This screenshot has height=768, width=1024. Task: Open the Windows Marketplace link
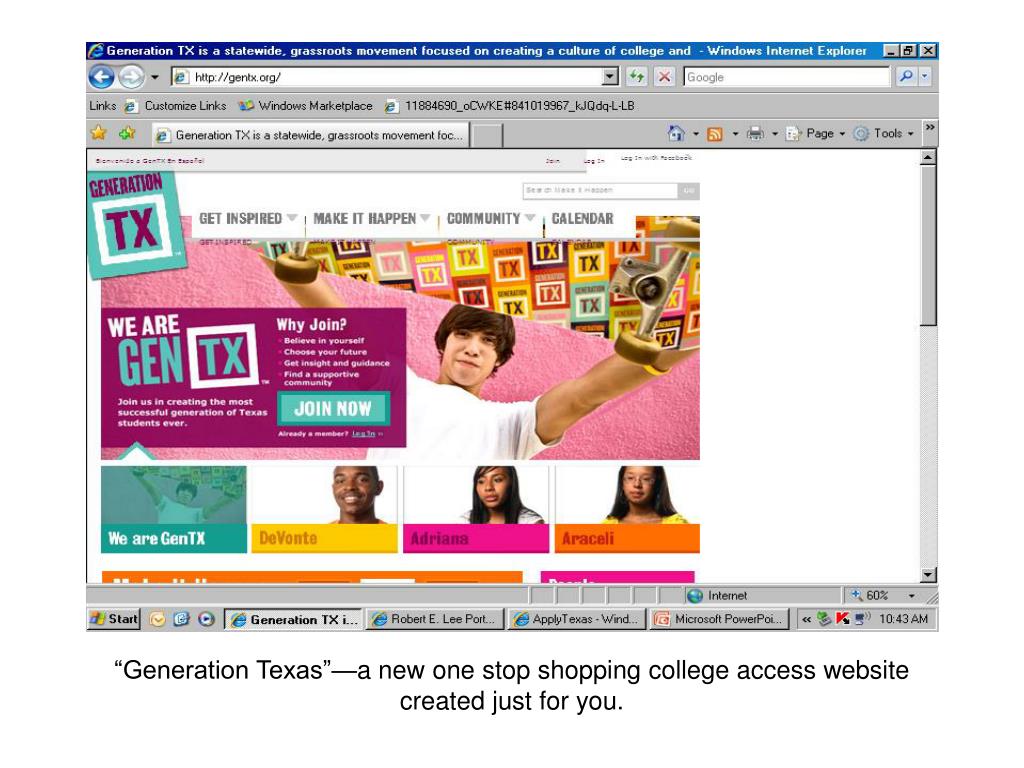point(306,106)
